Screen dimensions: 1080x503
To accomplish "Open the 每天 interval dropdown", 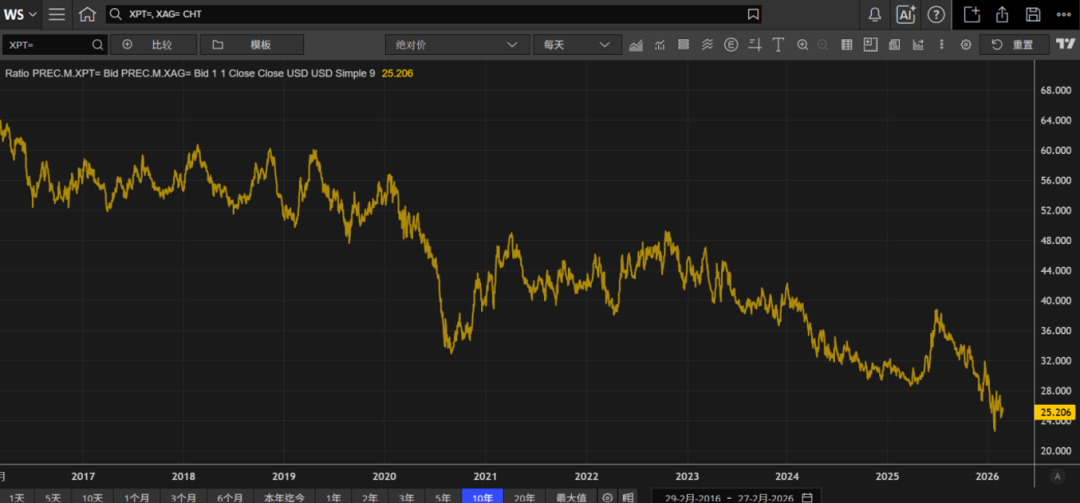I will point(577,45).
